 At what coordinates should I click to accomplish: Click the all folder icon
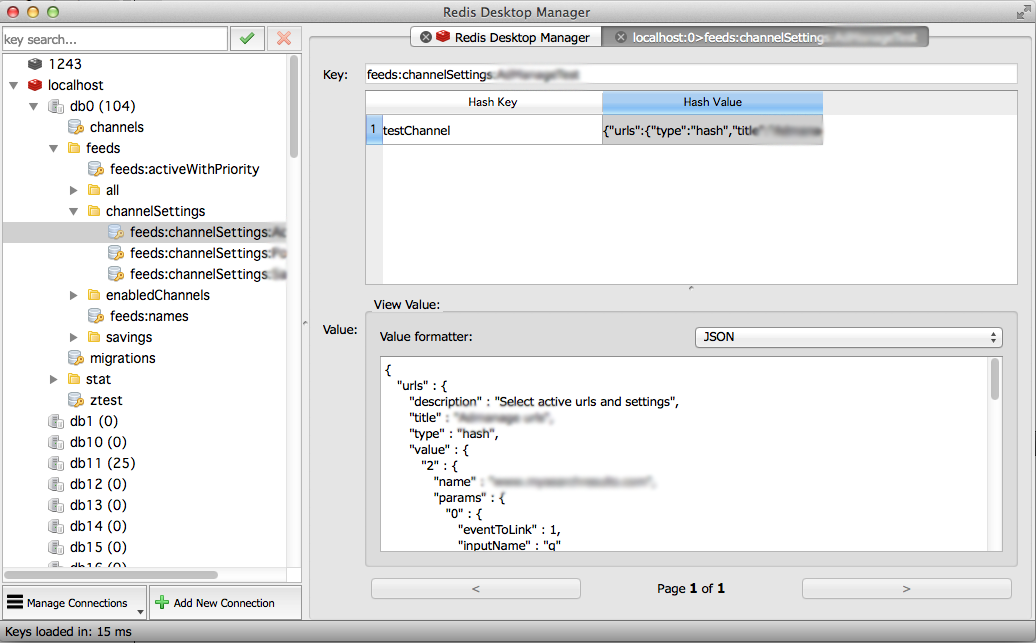coord(94,190)
